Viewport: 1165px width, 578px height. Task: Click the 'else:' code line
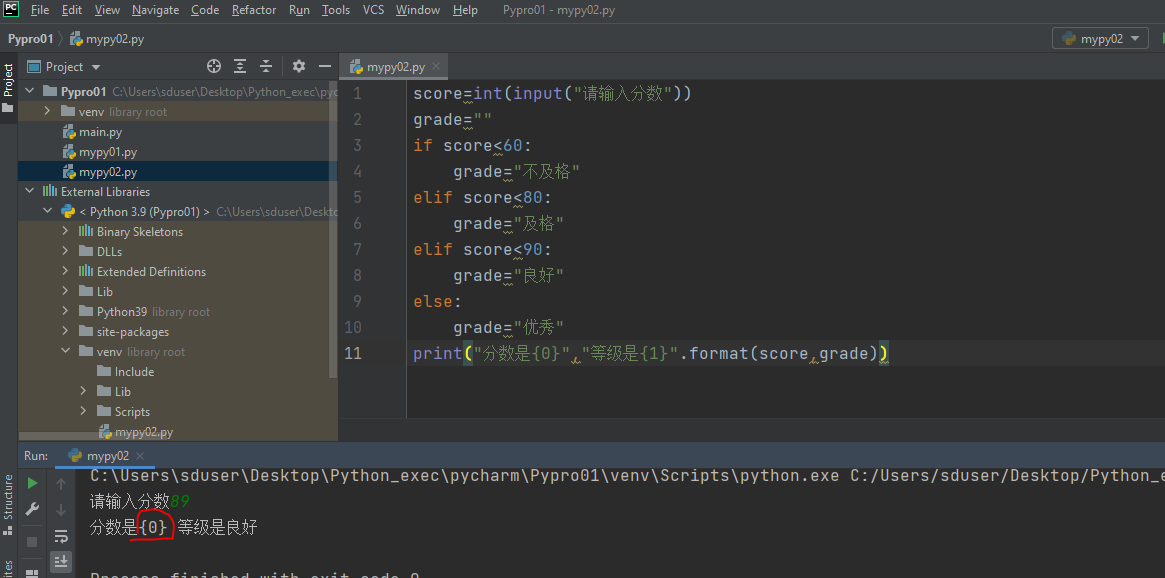(438, 302)
